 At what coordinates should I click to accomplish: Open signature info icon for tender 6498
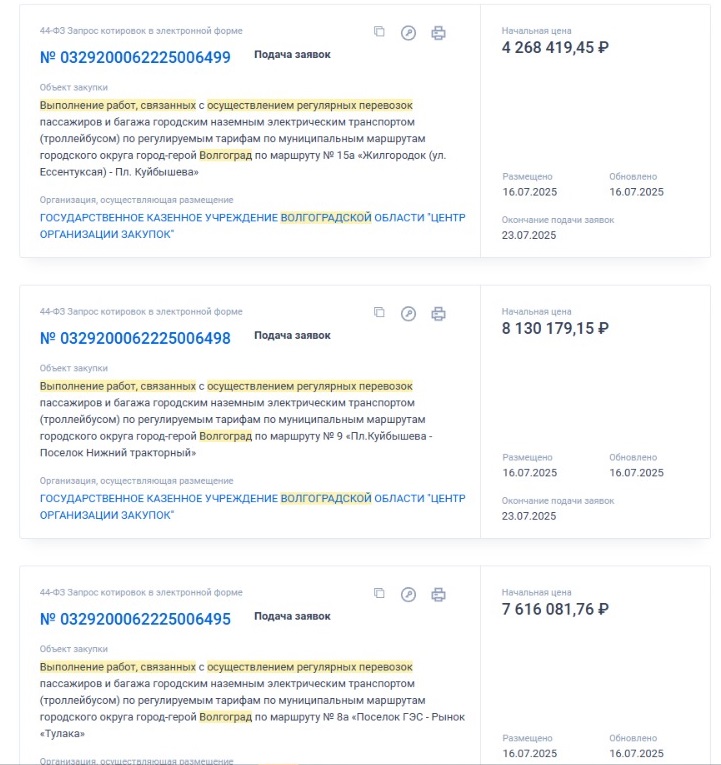coord(408,313)
